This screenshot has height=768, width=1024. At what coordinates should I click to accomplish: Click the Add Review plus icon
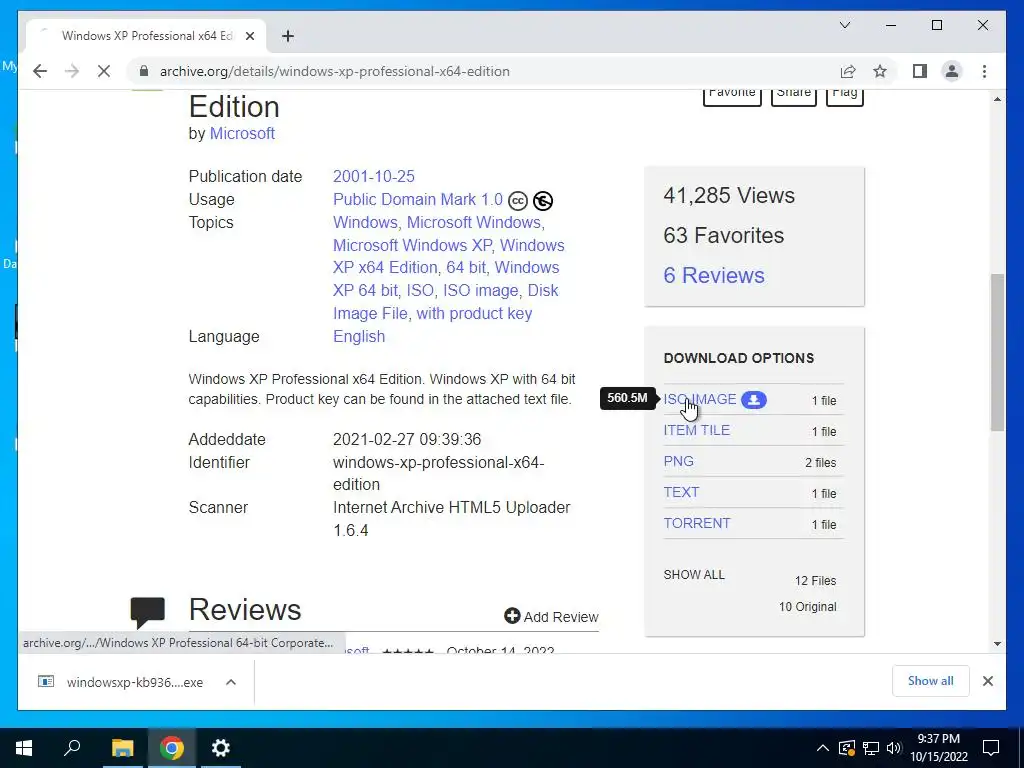tap(512, 616)
